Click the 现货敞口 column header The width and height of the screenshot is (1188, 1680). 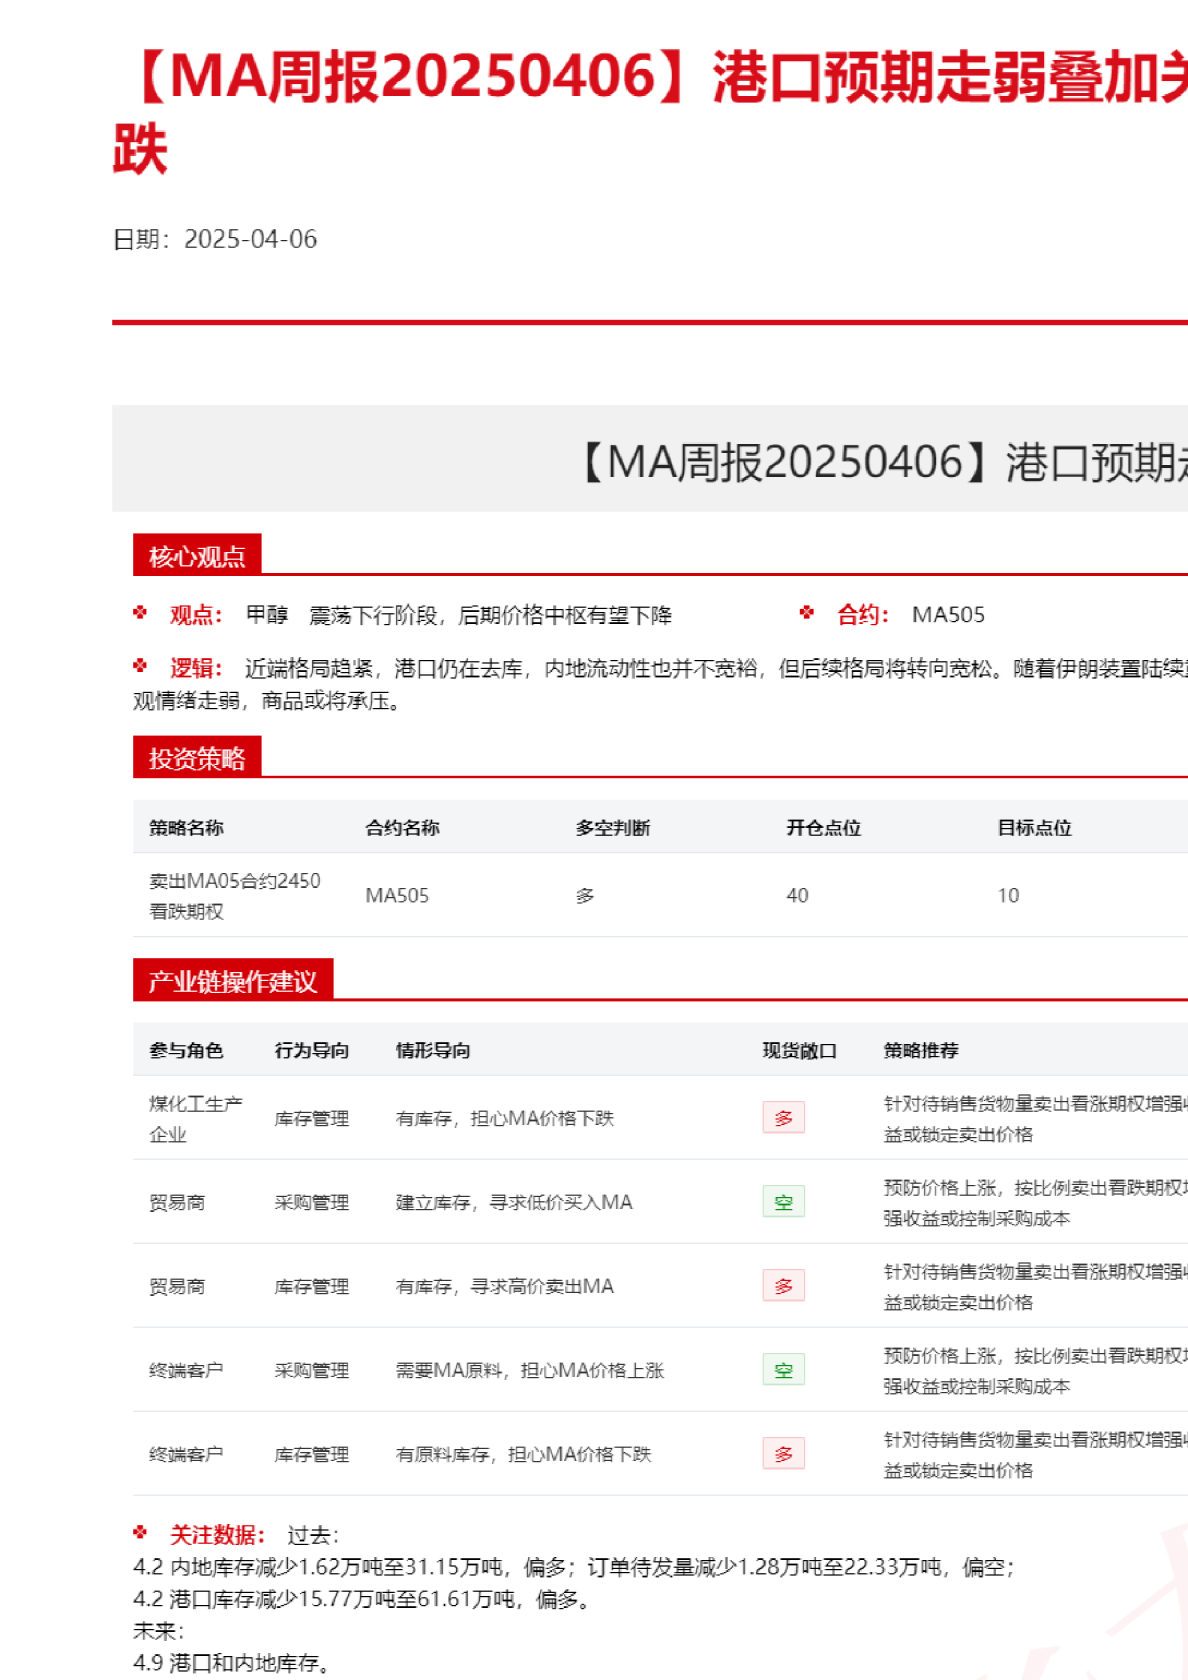800,1051
